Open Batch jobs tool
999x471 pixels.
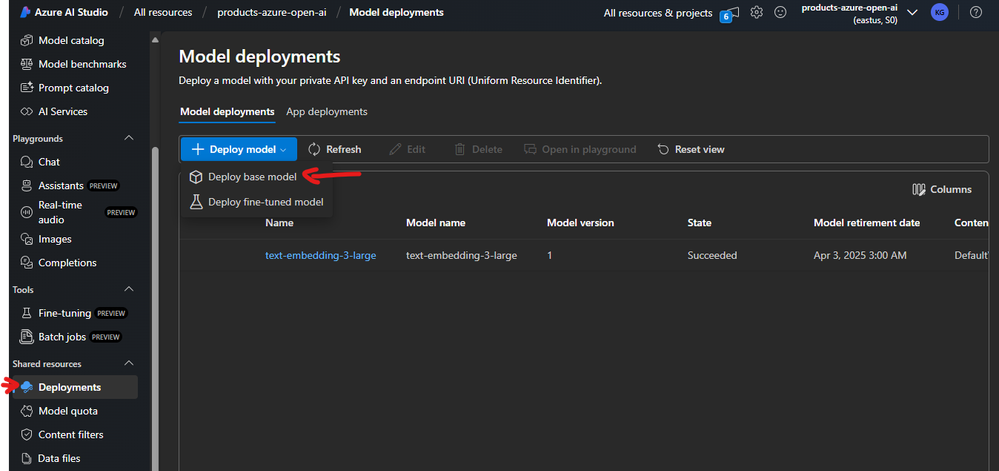tap(71, 337)
